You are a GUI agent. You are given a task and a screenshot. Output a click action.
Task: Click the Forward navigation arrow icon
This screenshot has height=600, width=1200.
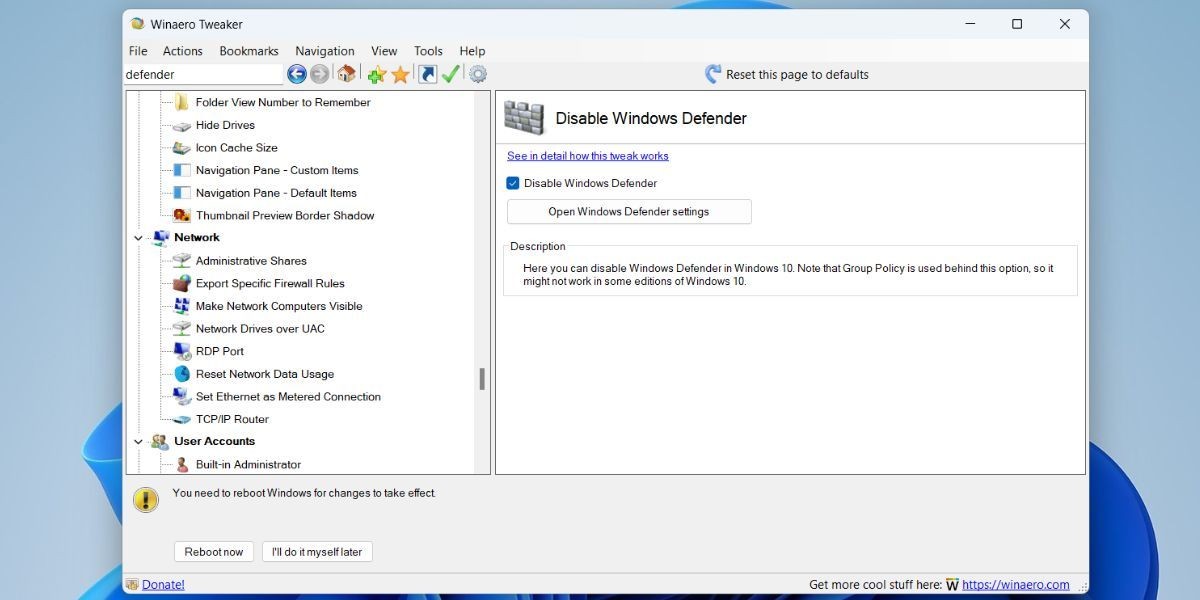pos(320,74)
